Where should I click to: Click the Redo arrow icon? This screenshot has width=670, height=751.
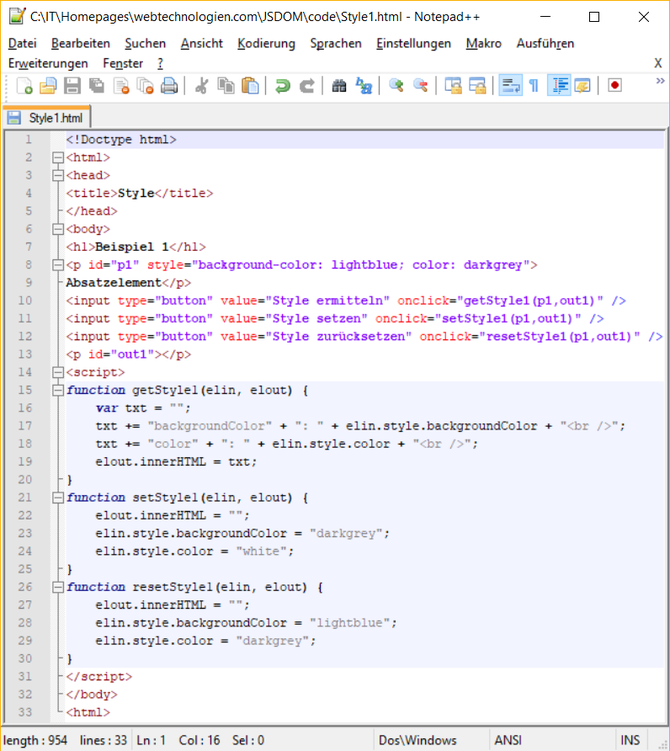click(307, 86)
